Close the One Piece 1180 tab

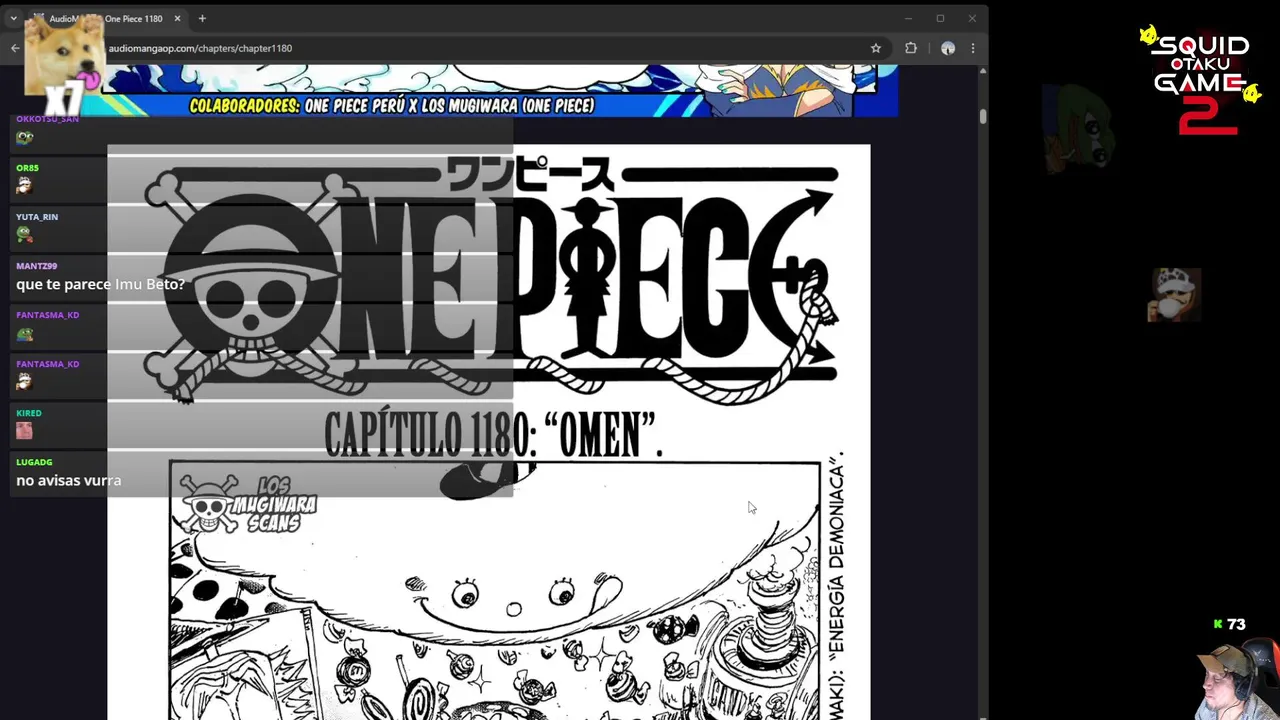coord(178,18)
